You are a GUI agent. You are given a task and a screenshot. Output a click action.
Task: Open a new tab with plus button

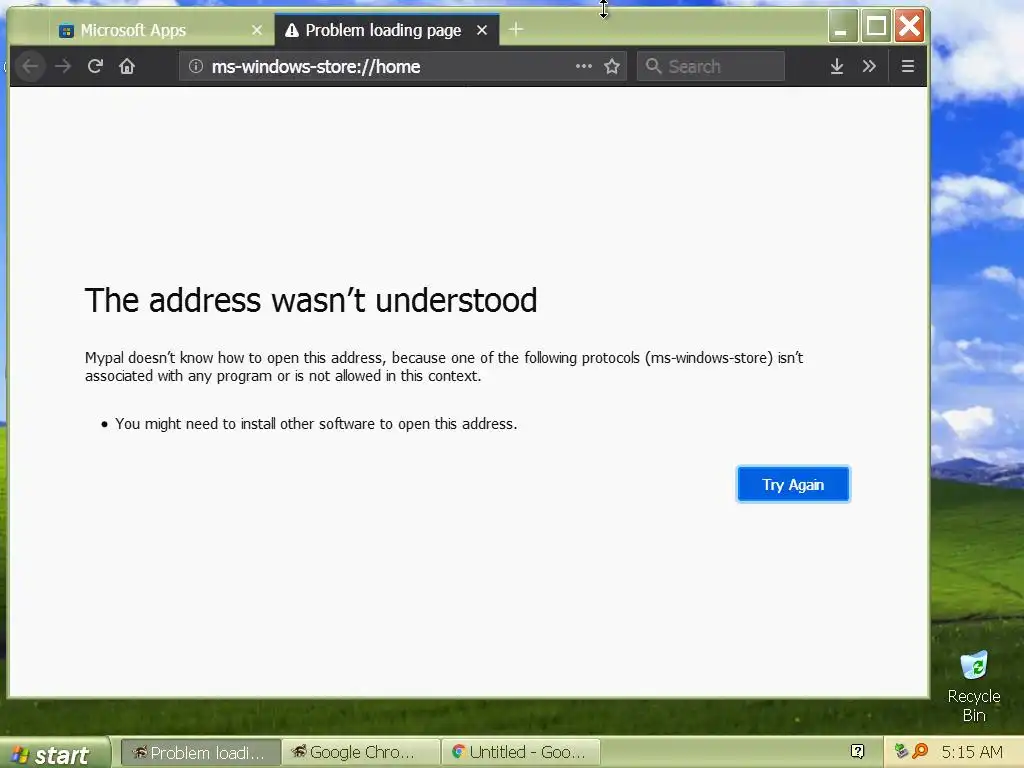[x=516, y=29]
